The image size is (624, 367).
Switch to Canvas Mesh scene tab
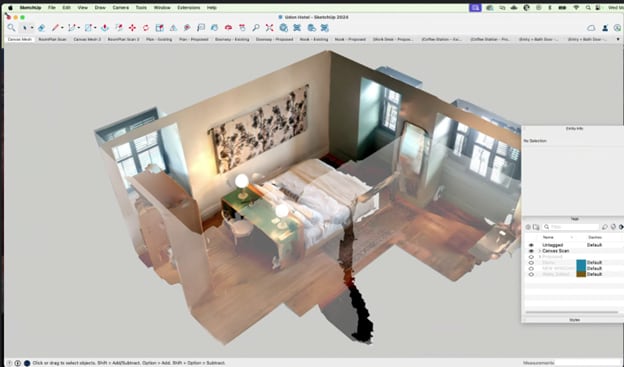coord(20,39)
